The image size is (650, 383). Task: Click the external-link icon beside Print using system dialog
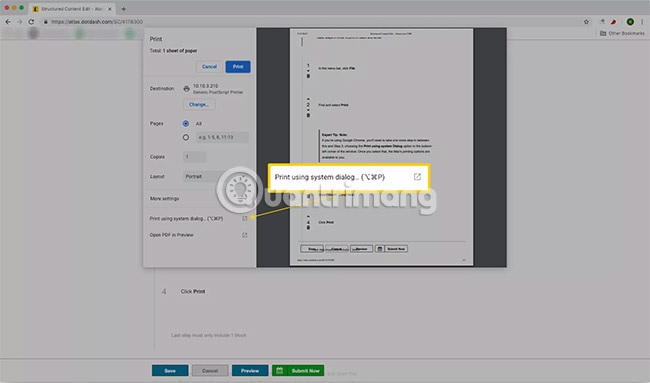(x=245, y=218)
